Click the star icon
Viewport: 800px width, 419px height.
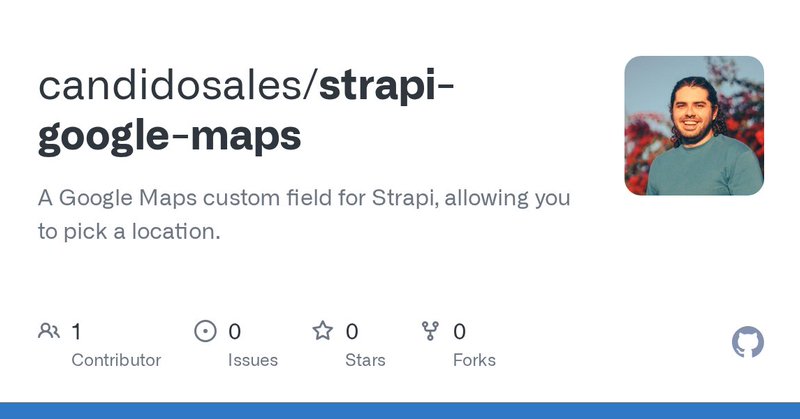[x=322, y=331]
